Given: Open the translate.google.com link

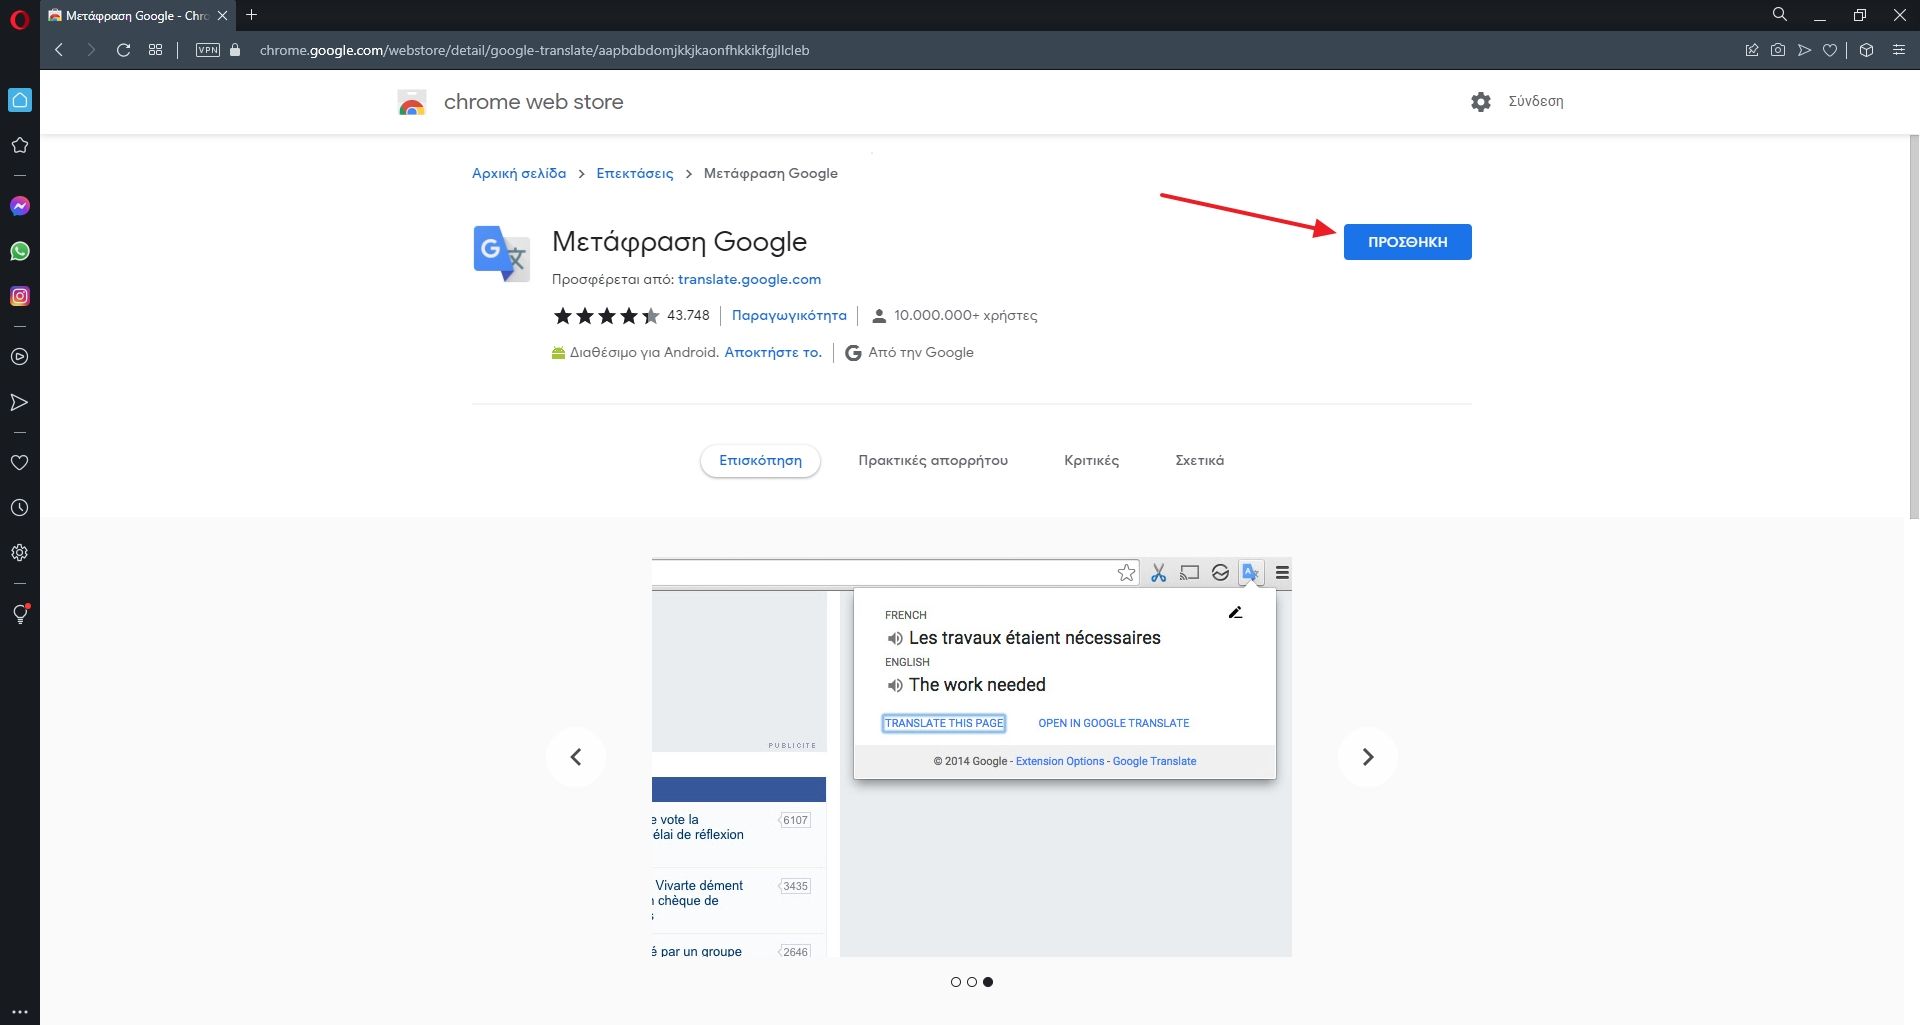Looking at the screenshot, I should click(x=749, y=280).
